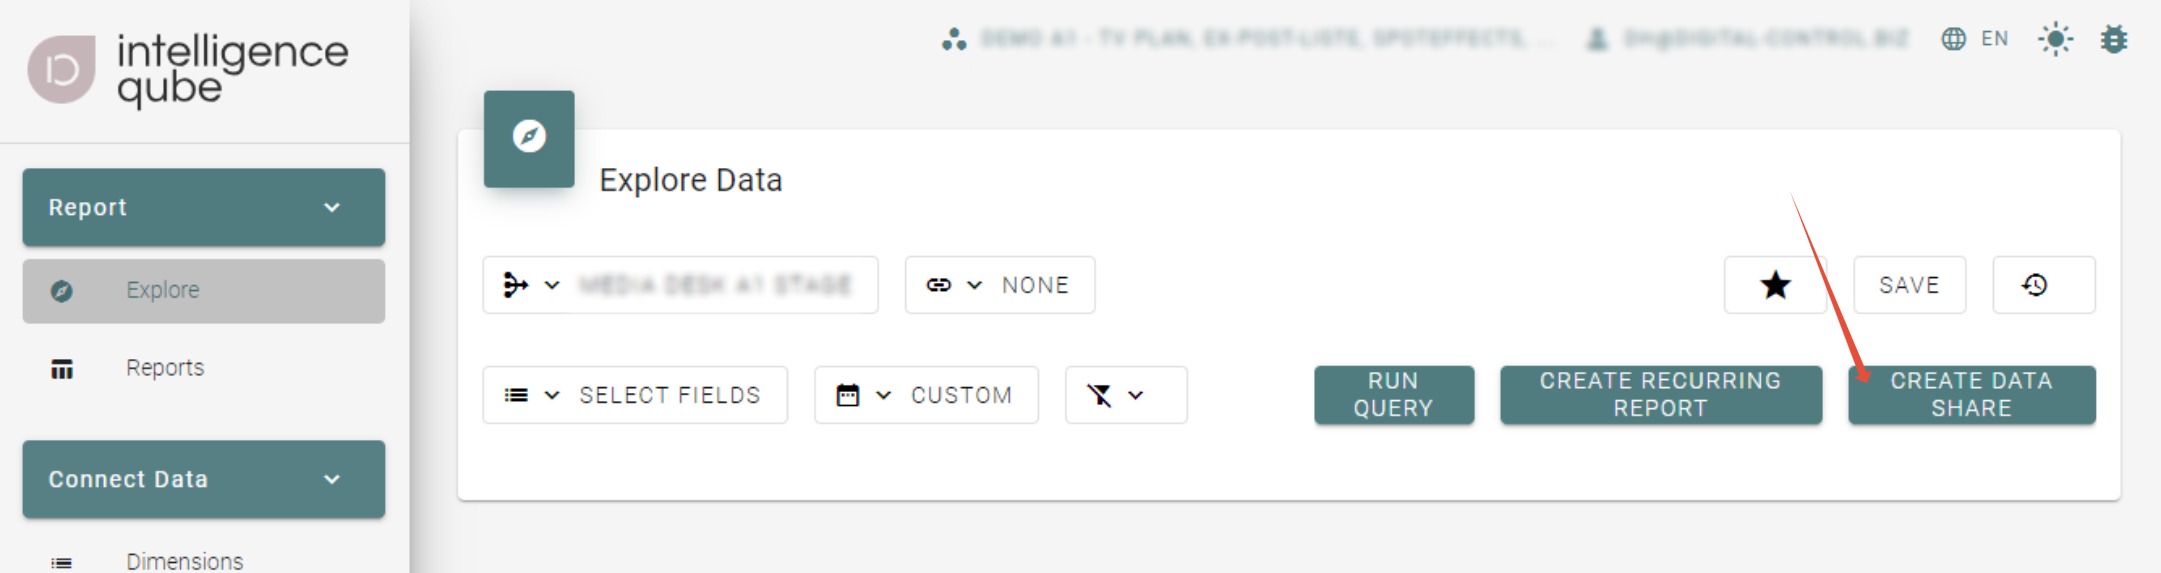The image size is (2161, 573).
Task: Click the globe language icon
Action: coord(1954,39)
